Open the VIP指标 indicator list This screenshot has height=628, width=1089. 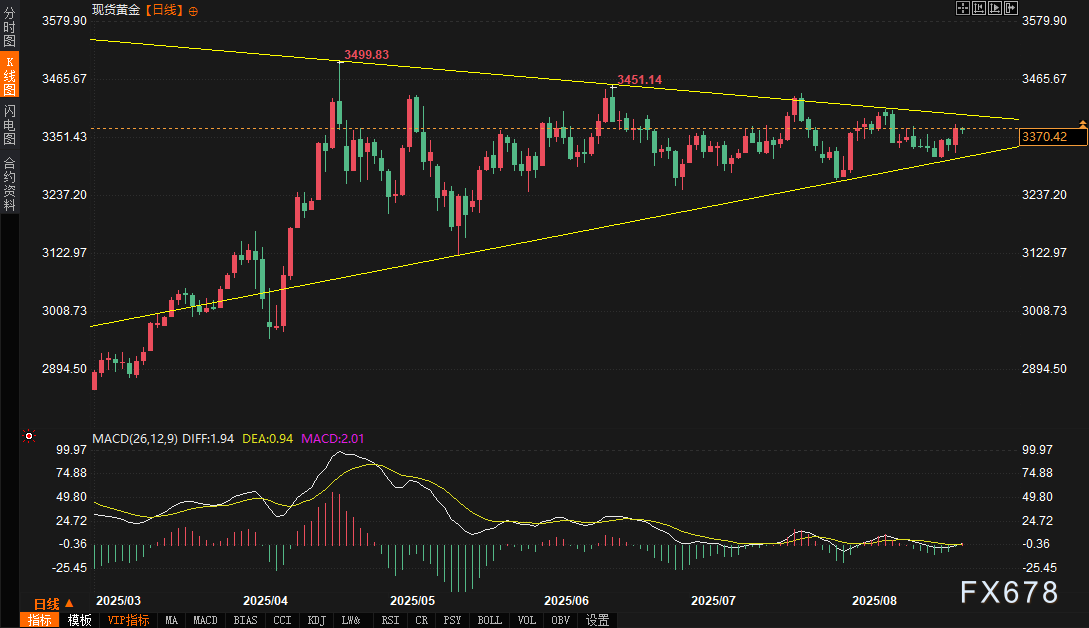pos(128,620)
